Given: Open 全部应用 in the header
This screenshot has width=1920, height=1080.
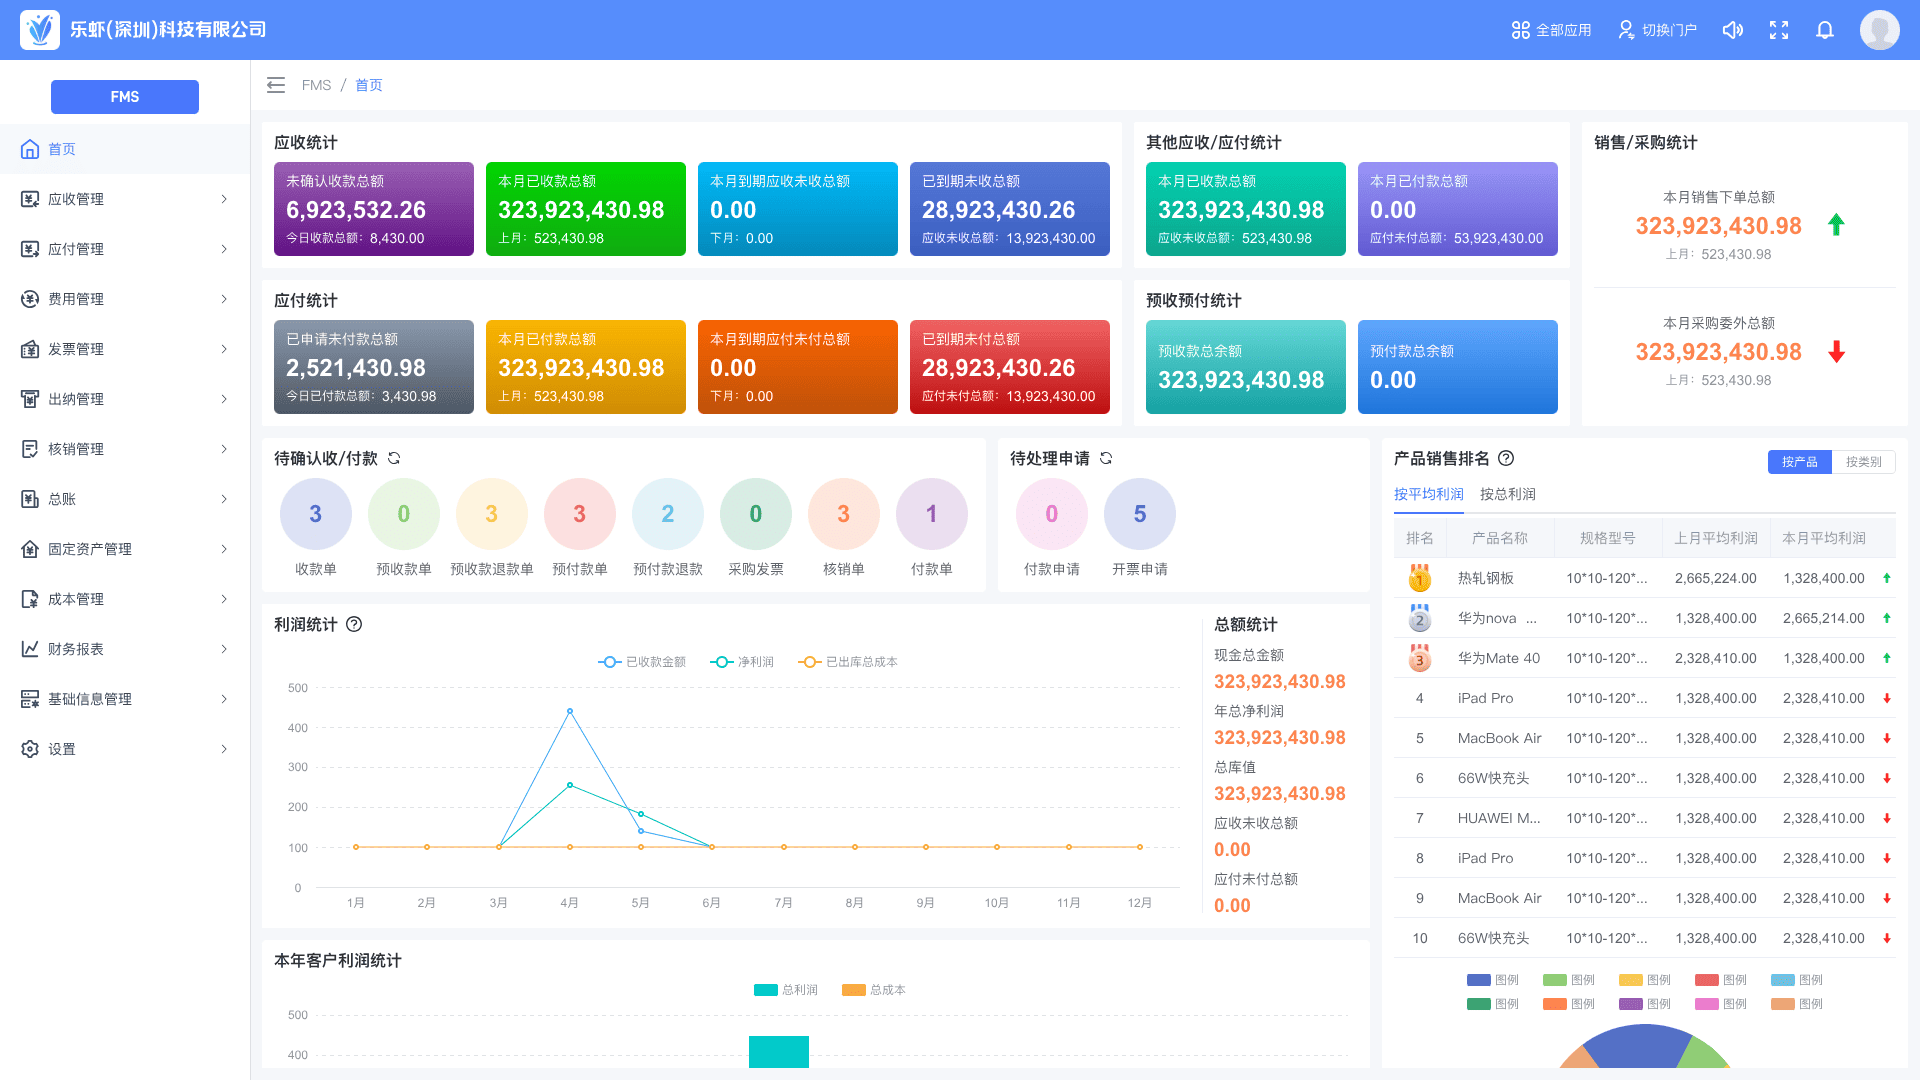Looking at the screenshot, I should click(1551, 30).
